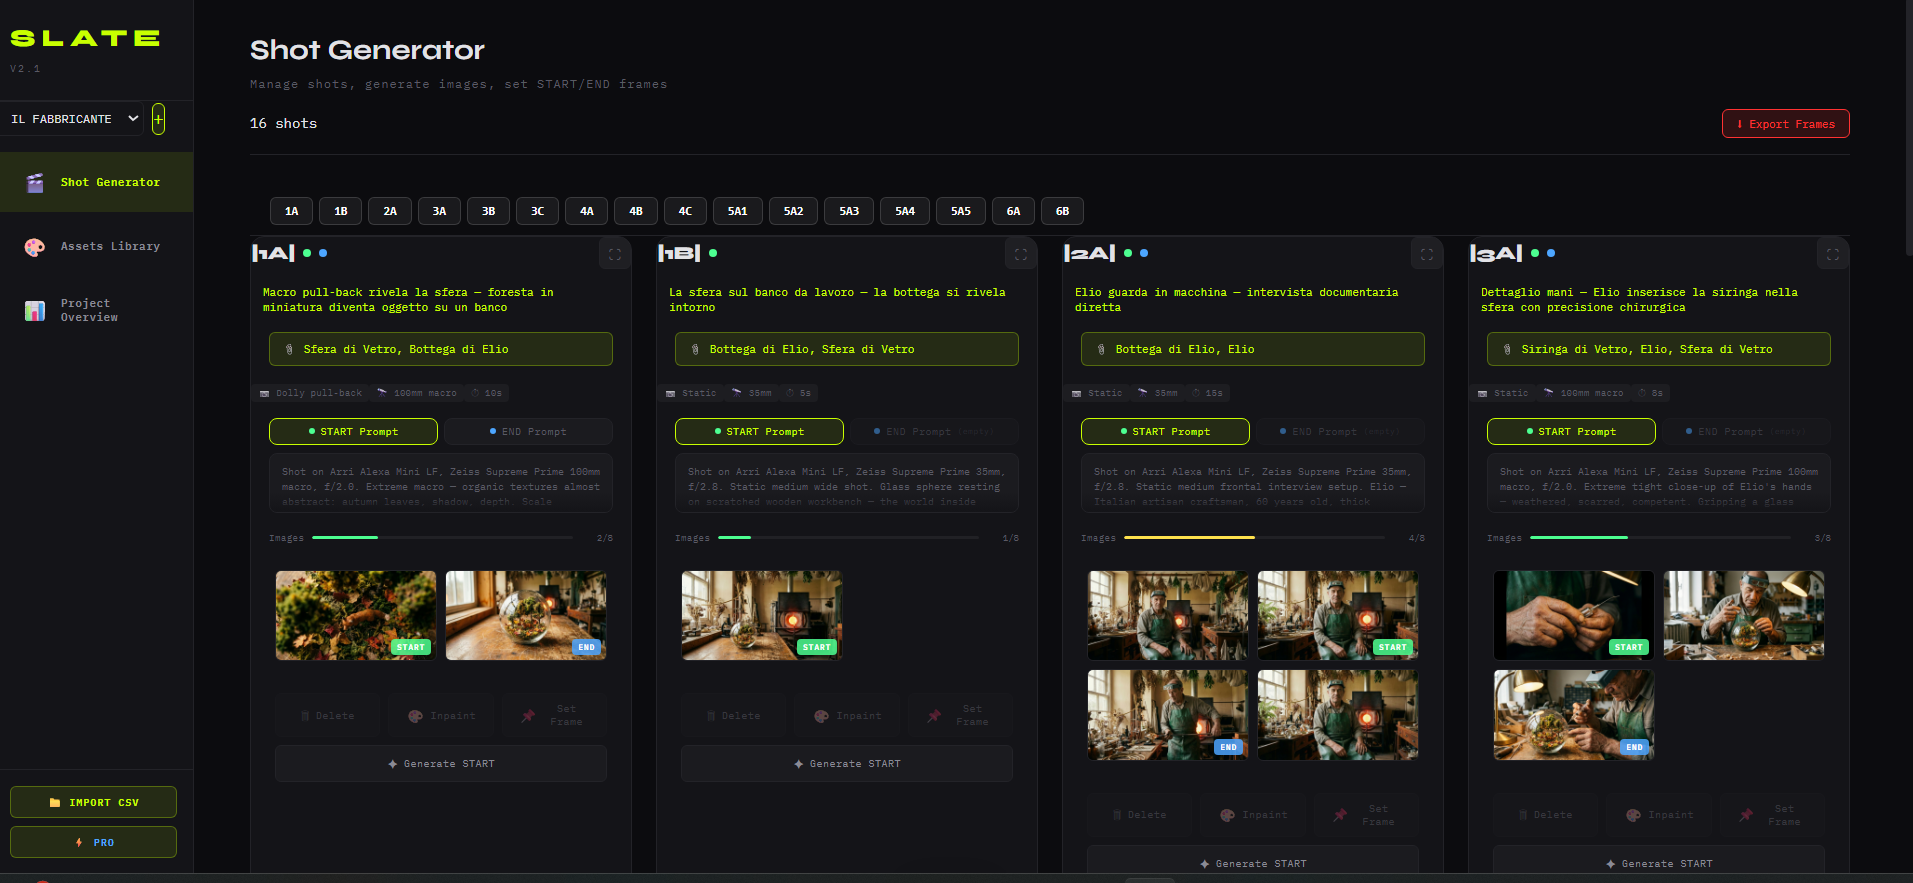1913x883 pixels.
Task: Select END Prompt toggle in shot 1A
Action: 528,431
